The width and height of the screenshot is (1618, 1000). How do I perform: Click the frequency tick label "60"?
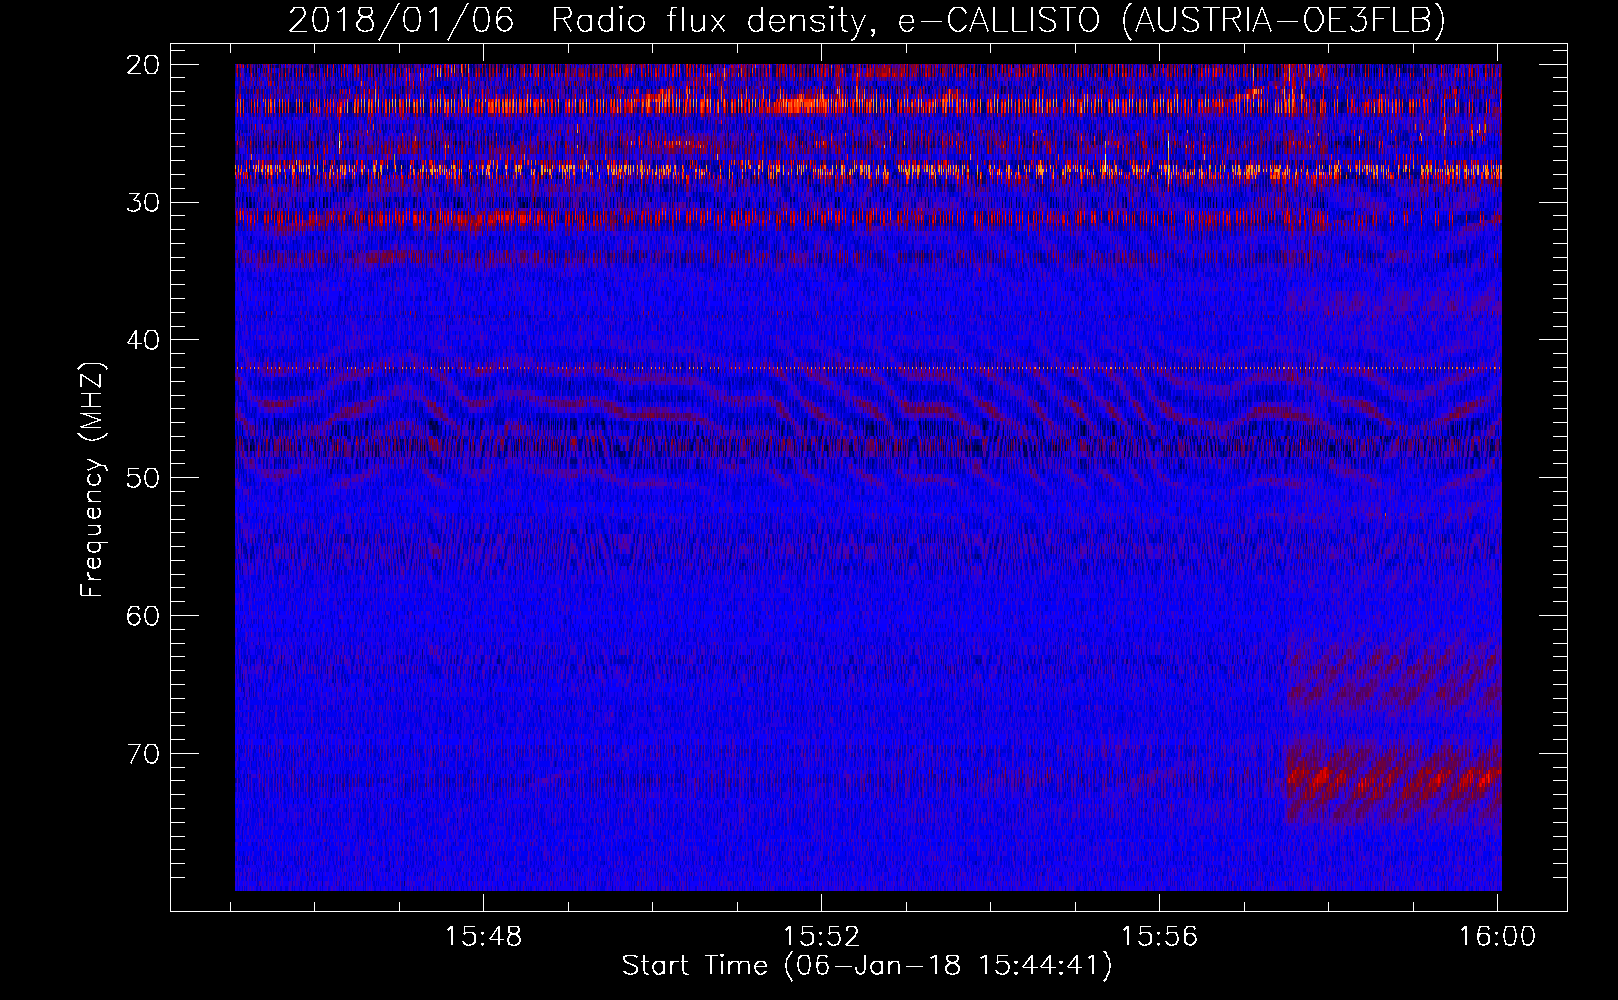point(143,615)
